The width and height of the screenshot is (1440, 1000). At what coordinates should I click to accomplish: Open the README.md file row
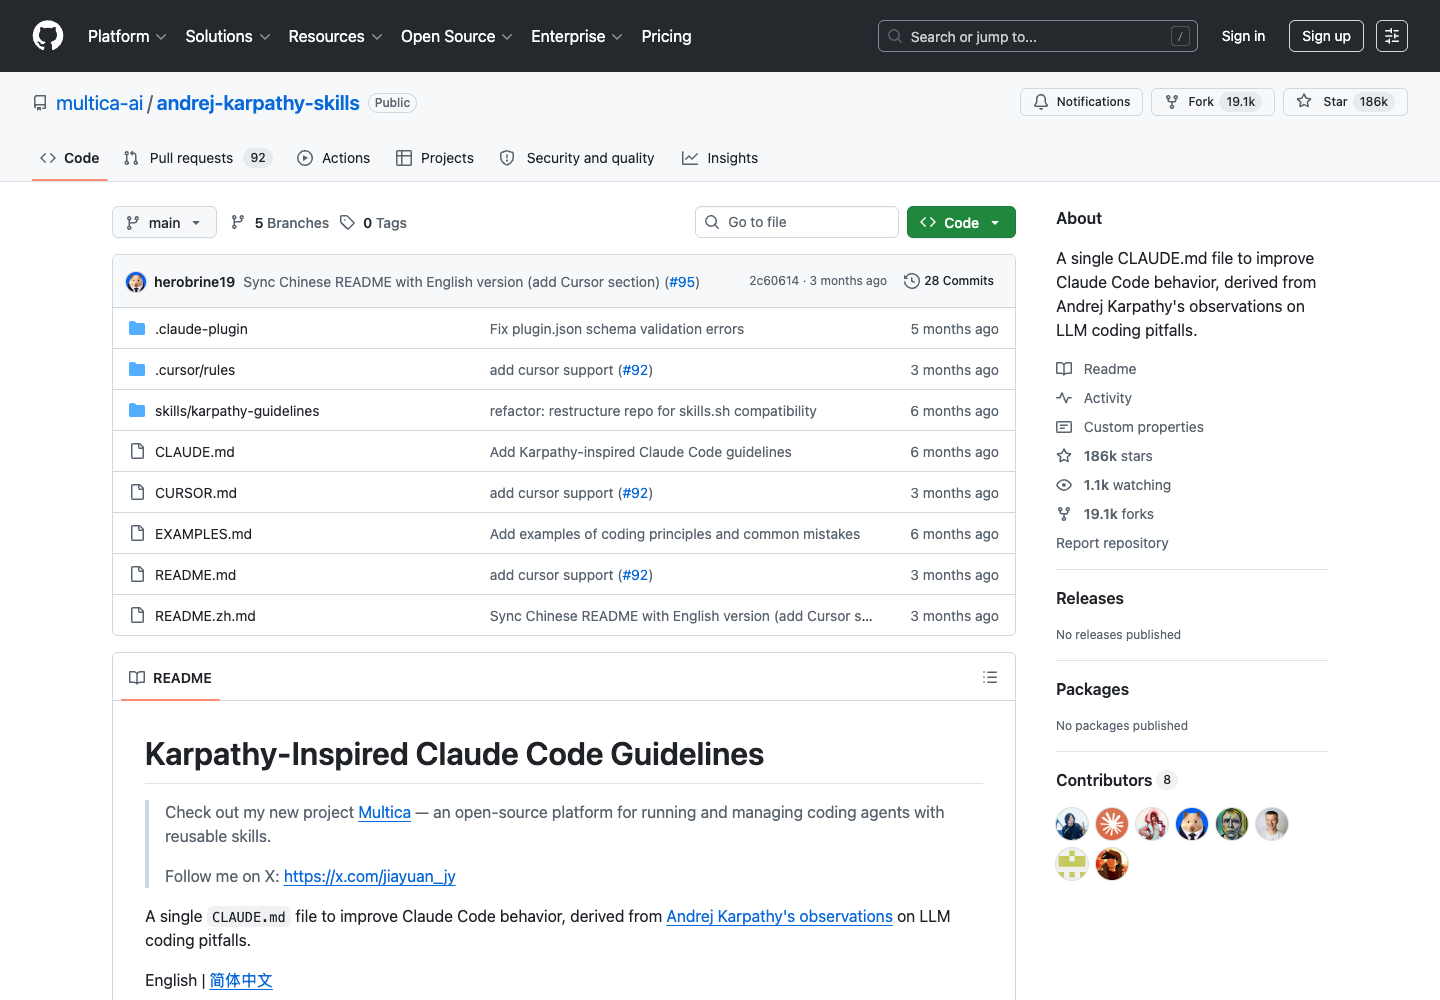pos(564,575)
